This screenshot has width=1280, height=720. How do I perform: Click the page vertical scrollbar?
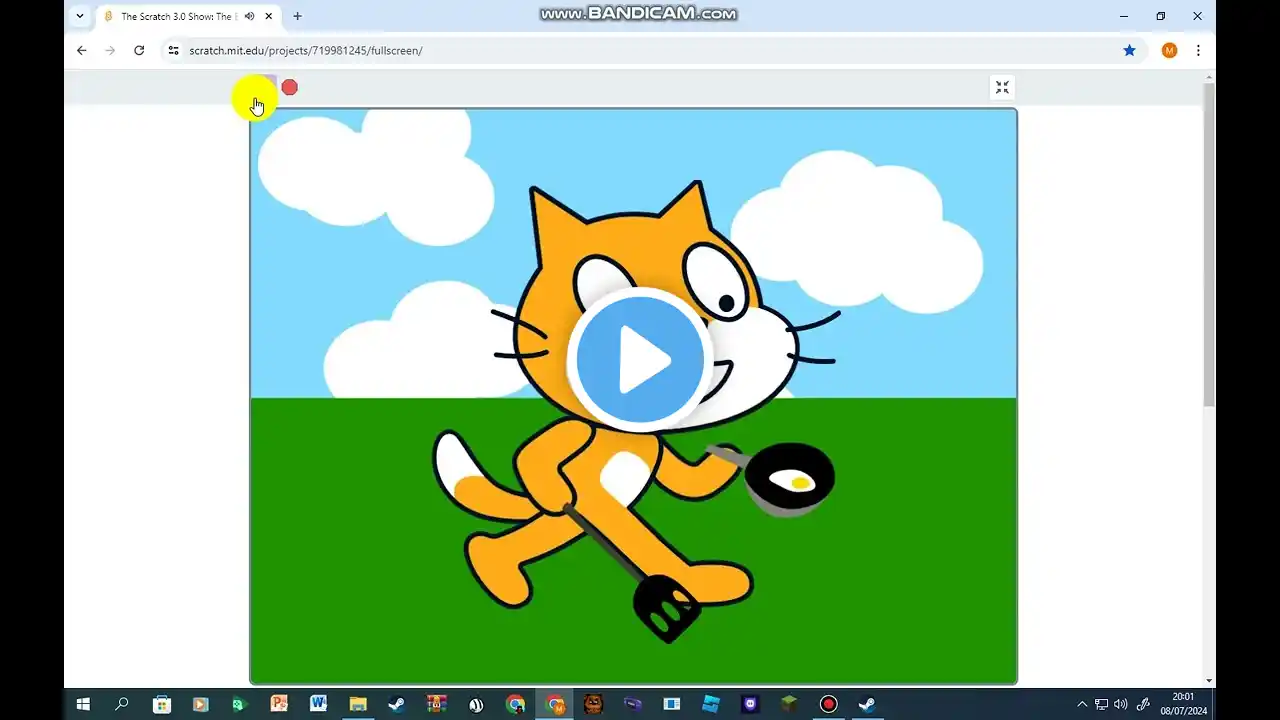(x=1209, y=380)
